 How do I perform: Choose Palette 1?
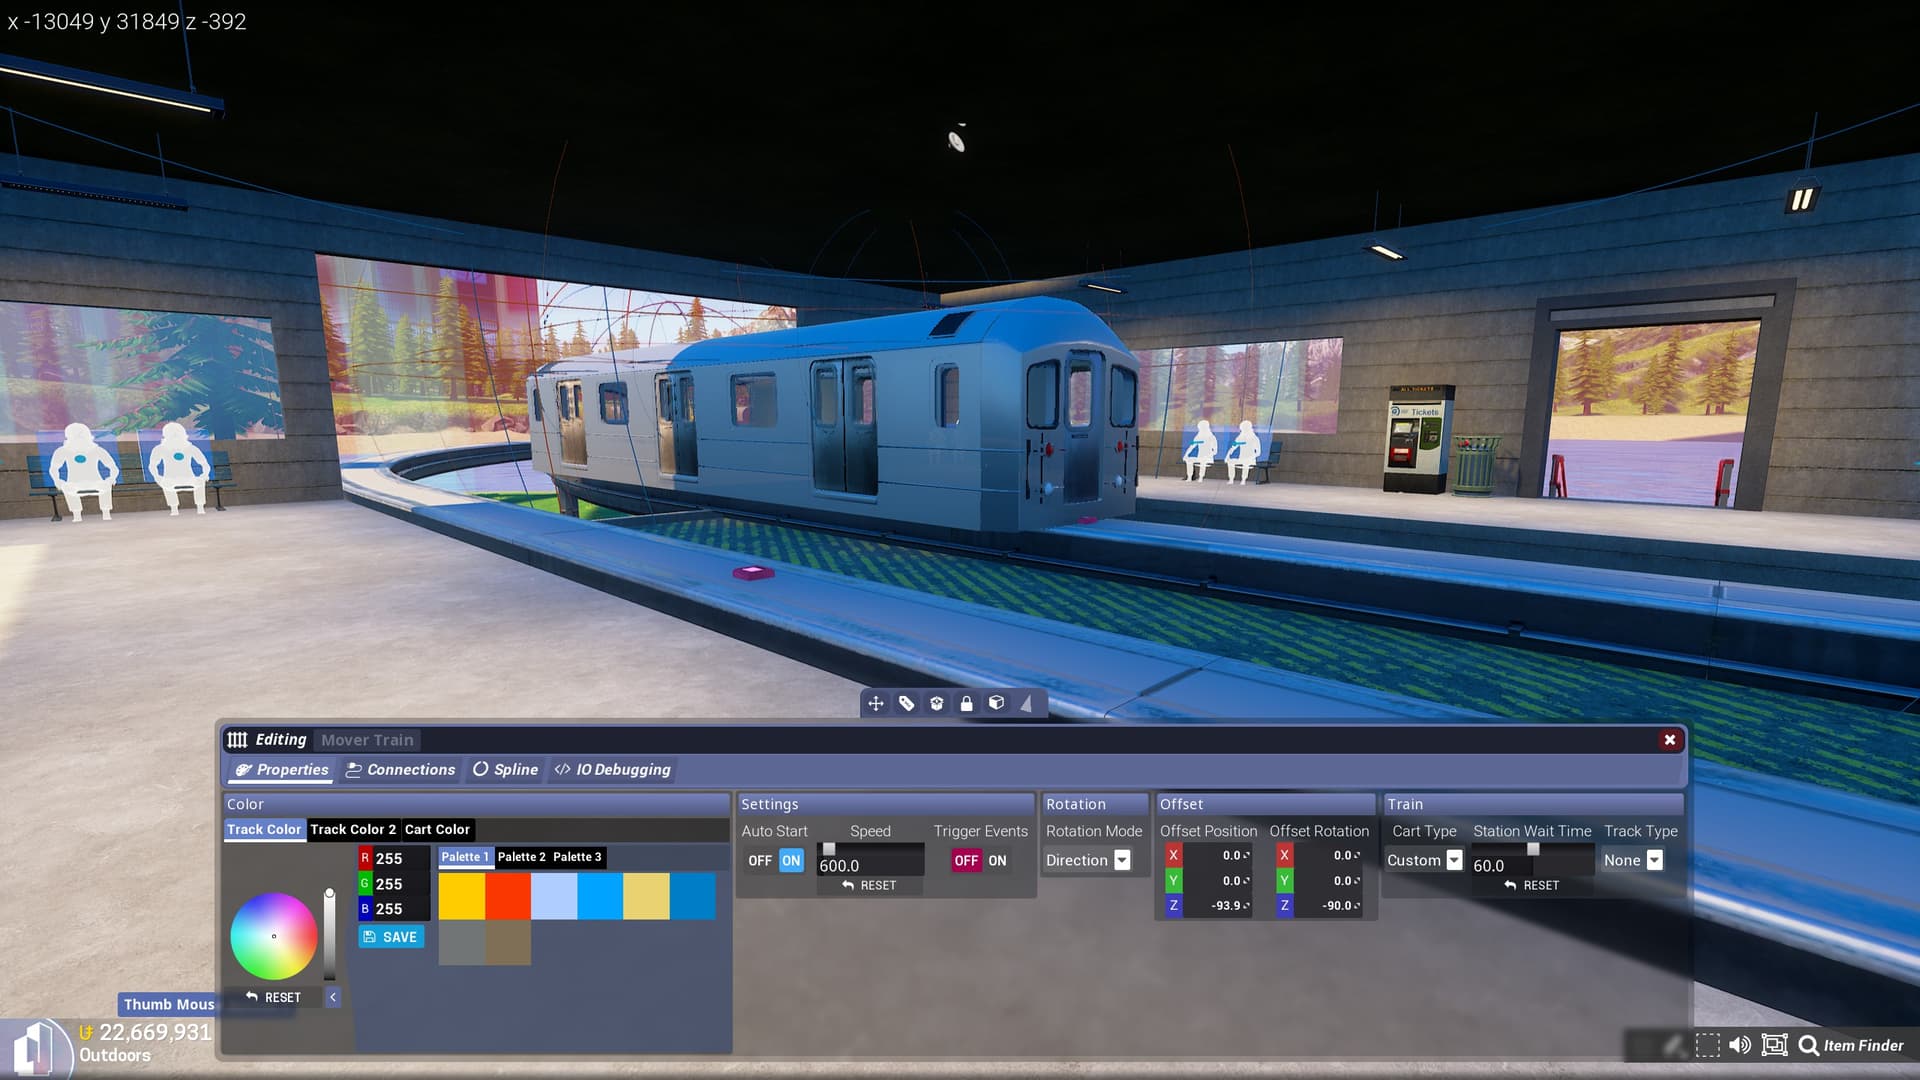click(465, 857)
